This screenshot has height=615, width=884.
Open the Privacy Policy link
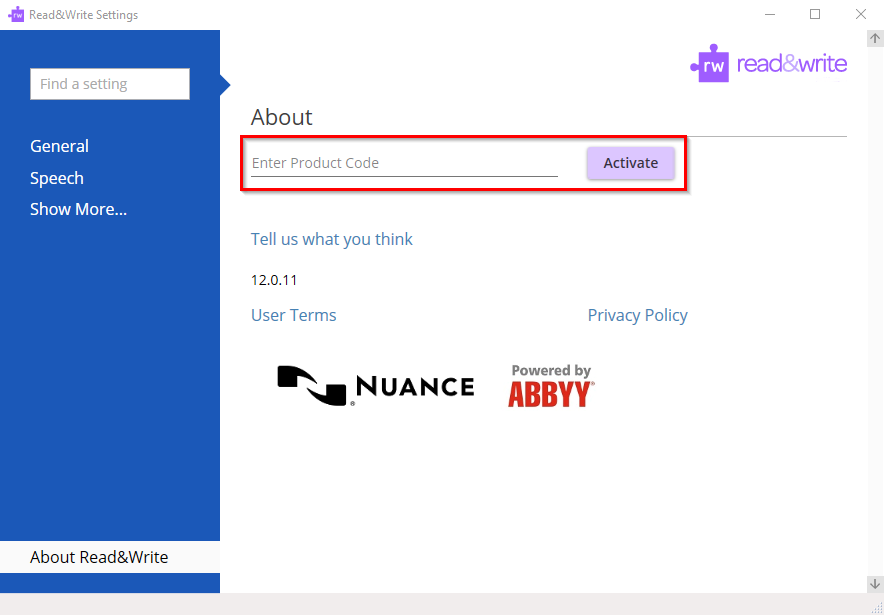[x=638, y=315]
